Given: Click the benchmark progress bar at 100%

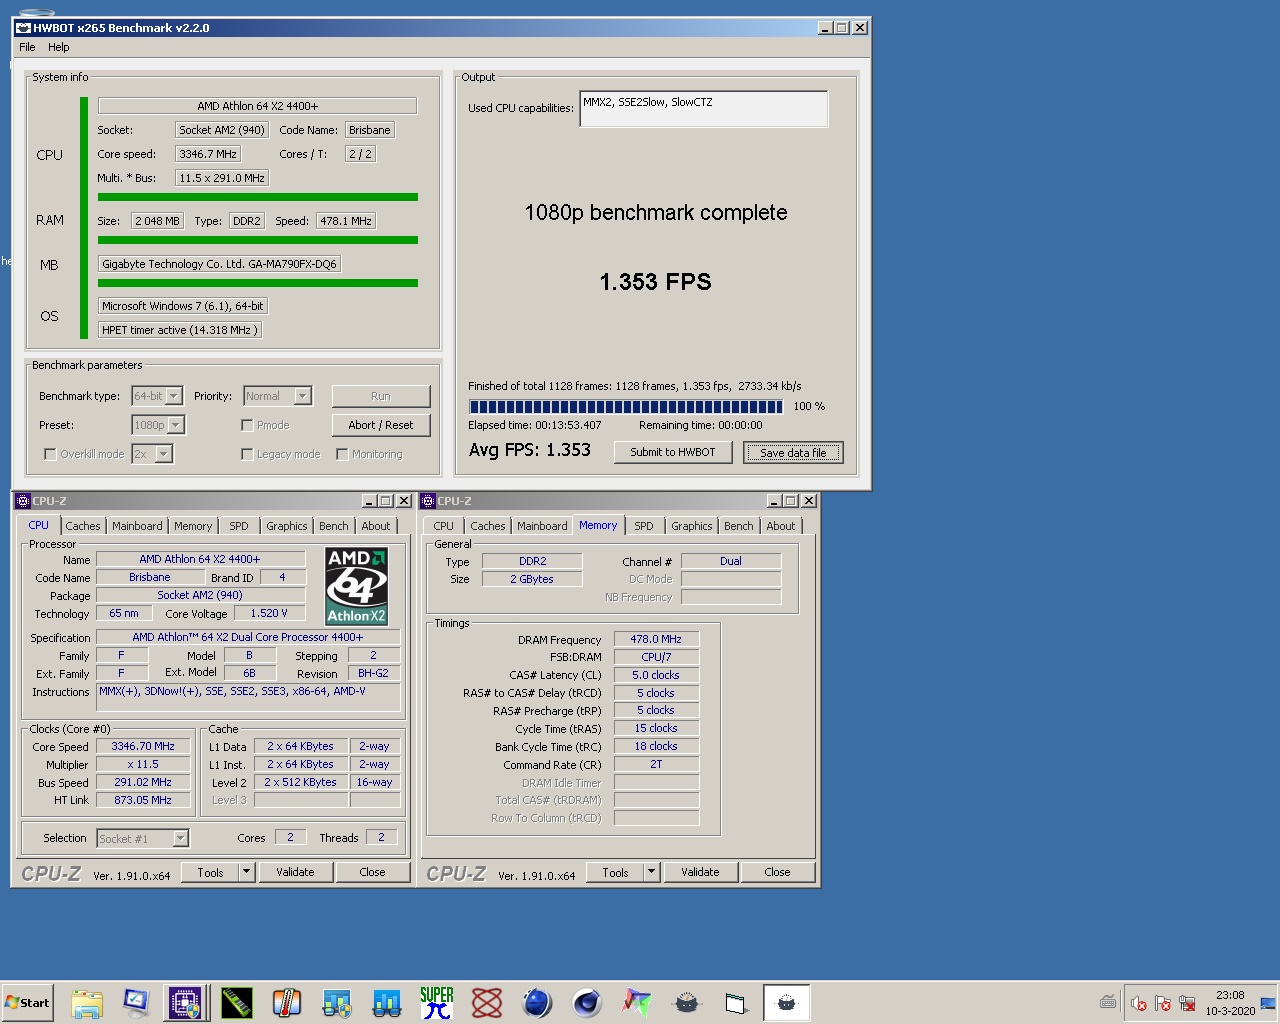Looking at the screenshot, I should pyautogui.click(x=626, y=406).
